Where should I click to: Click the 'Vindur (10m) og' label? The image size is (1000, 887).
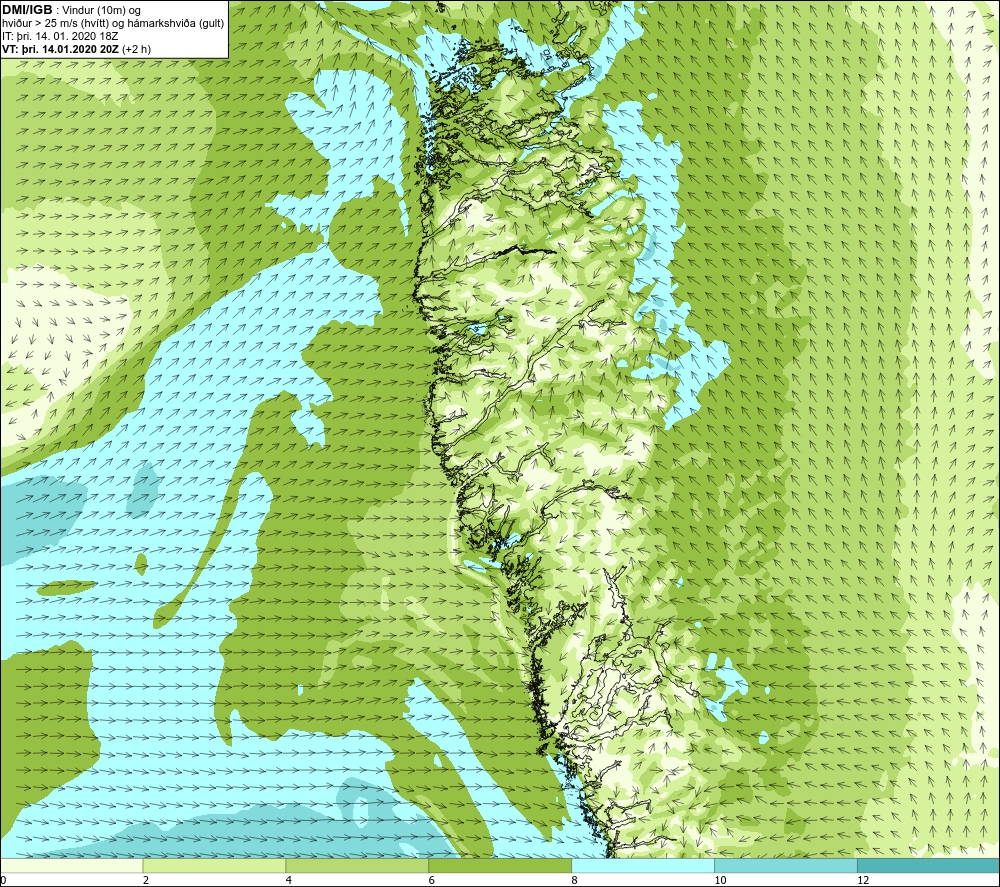pos(102,10)
